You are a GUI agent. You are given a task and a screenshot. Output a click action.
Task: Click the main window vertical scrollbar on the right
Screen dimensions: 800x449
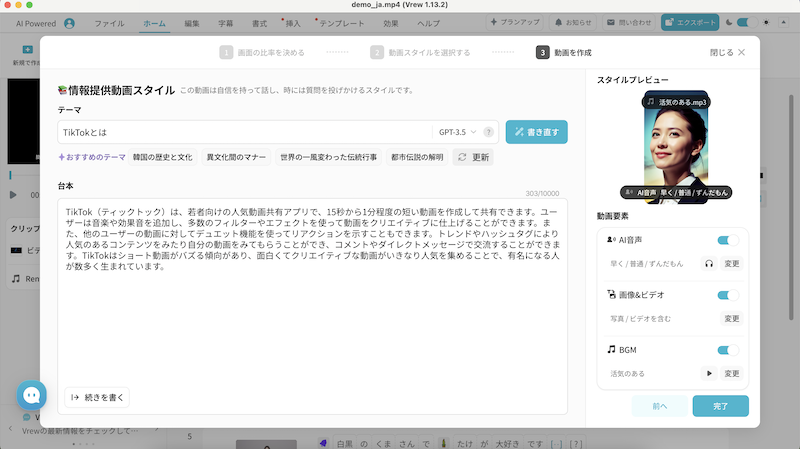click(791, 207)
